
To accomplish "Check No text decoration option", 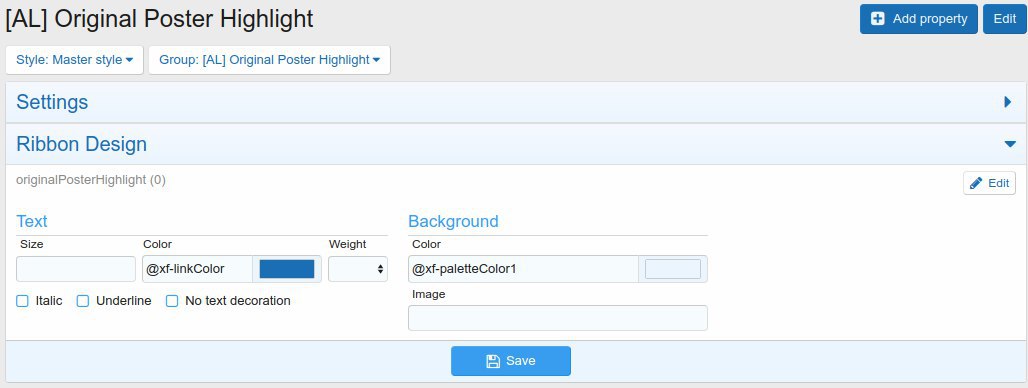I will click(x=172, y=301).
